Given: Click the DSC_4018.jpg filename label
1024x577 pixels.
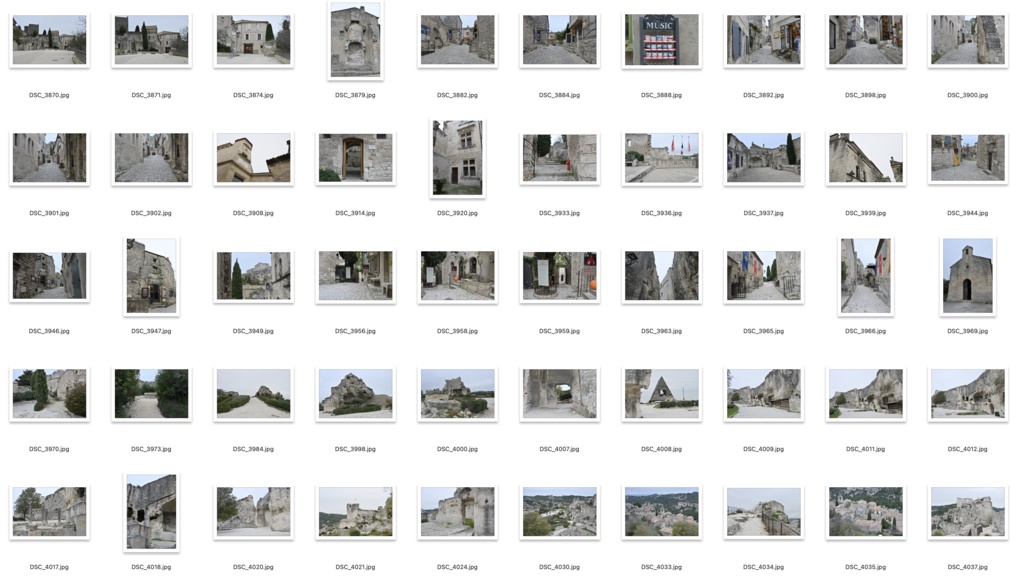Looking at the screenshot, I should (x=151, y=567).
